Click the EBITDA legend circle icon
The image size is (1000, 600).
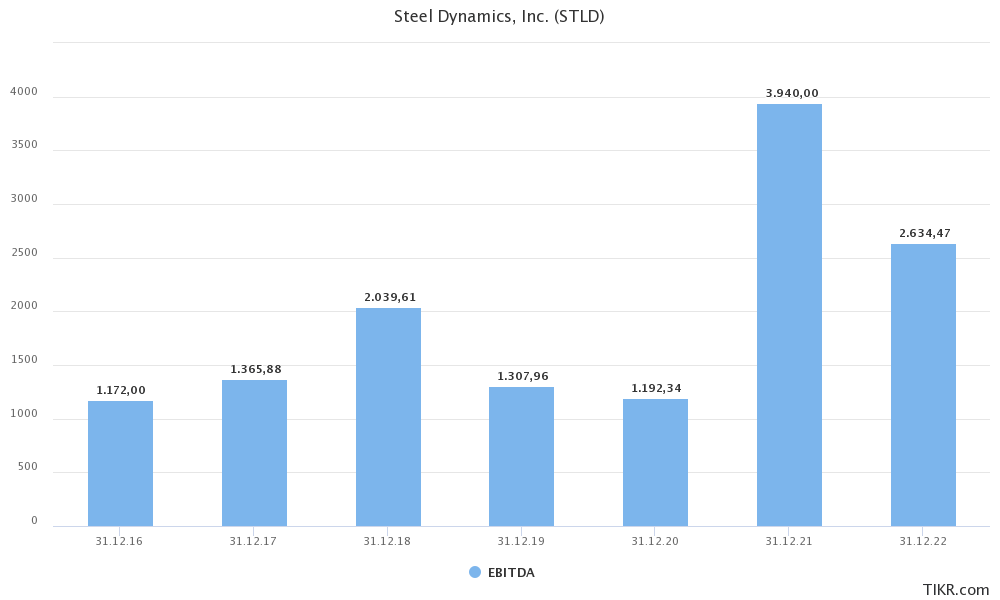[473, 572]
